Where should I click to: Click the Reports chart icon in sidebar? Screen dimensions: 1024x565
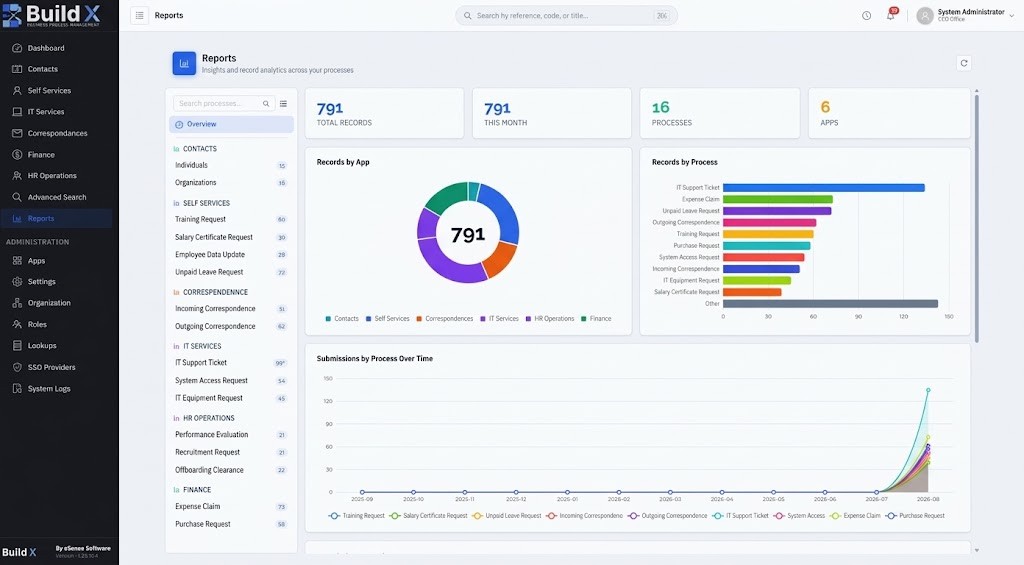click(x=17, y=218)
